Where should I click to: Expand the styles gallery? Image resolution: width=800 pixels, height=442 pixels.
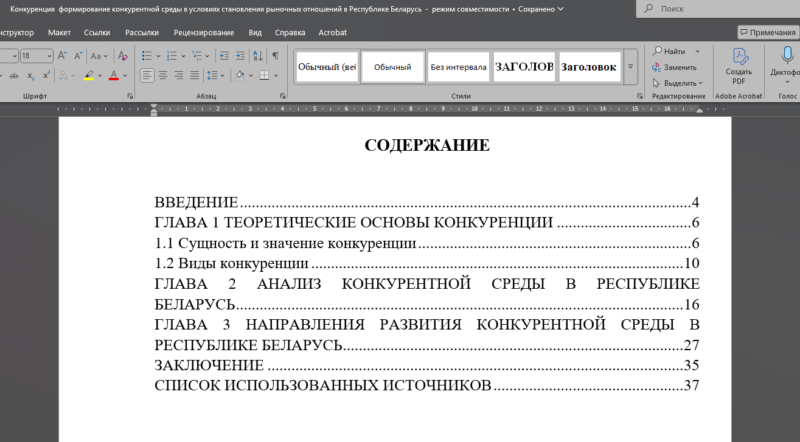point(631,67)
